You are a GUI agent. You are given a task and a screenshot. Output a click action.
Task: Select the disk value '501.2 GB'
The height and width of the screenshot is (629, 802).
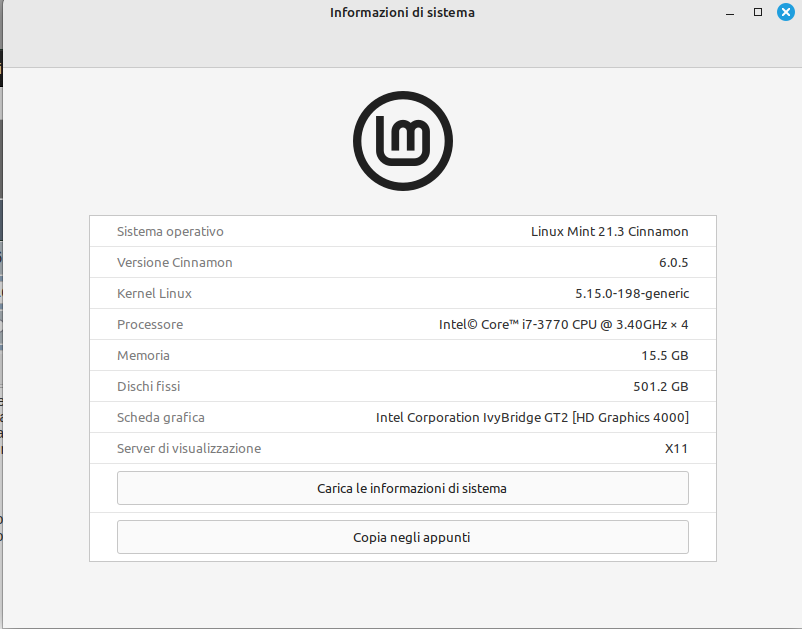661,387
